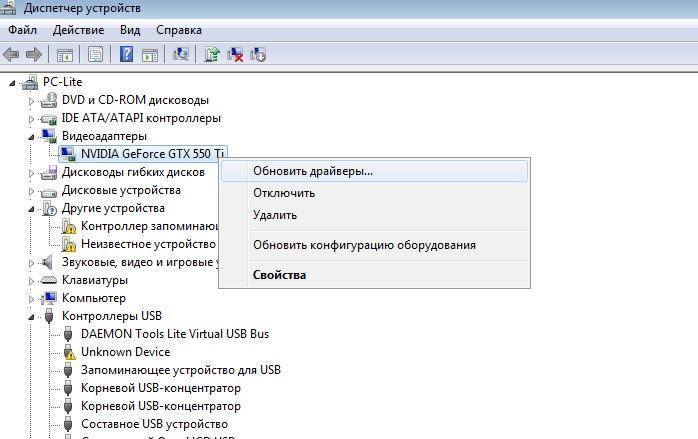The image size is (698, 439).
Task: Choose Свойства in context menu
Action: point(374,275)
